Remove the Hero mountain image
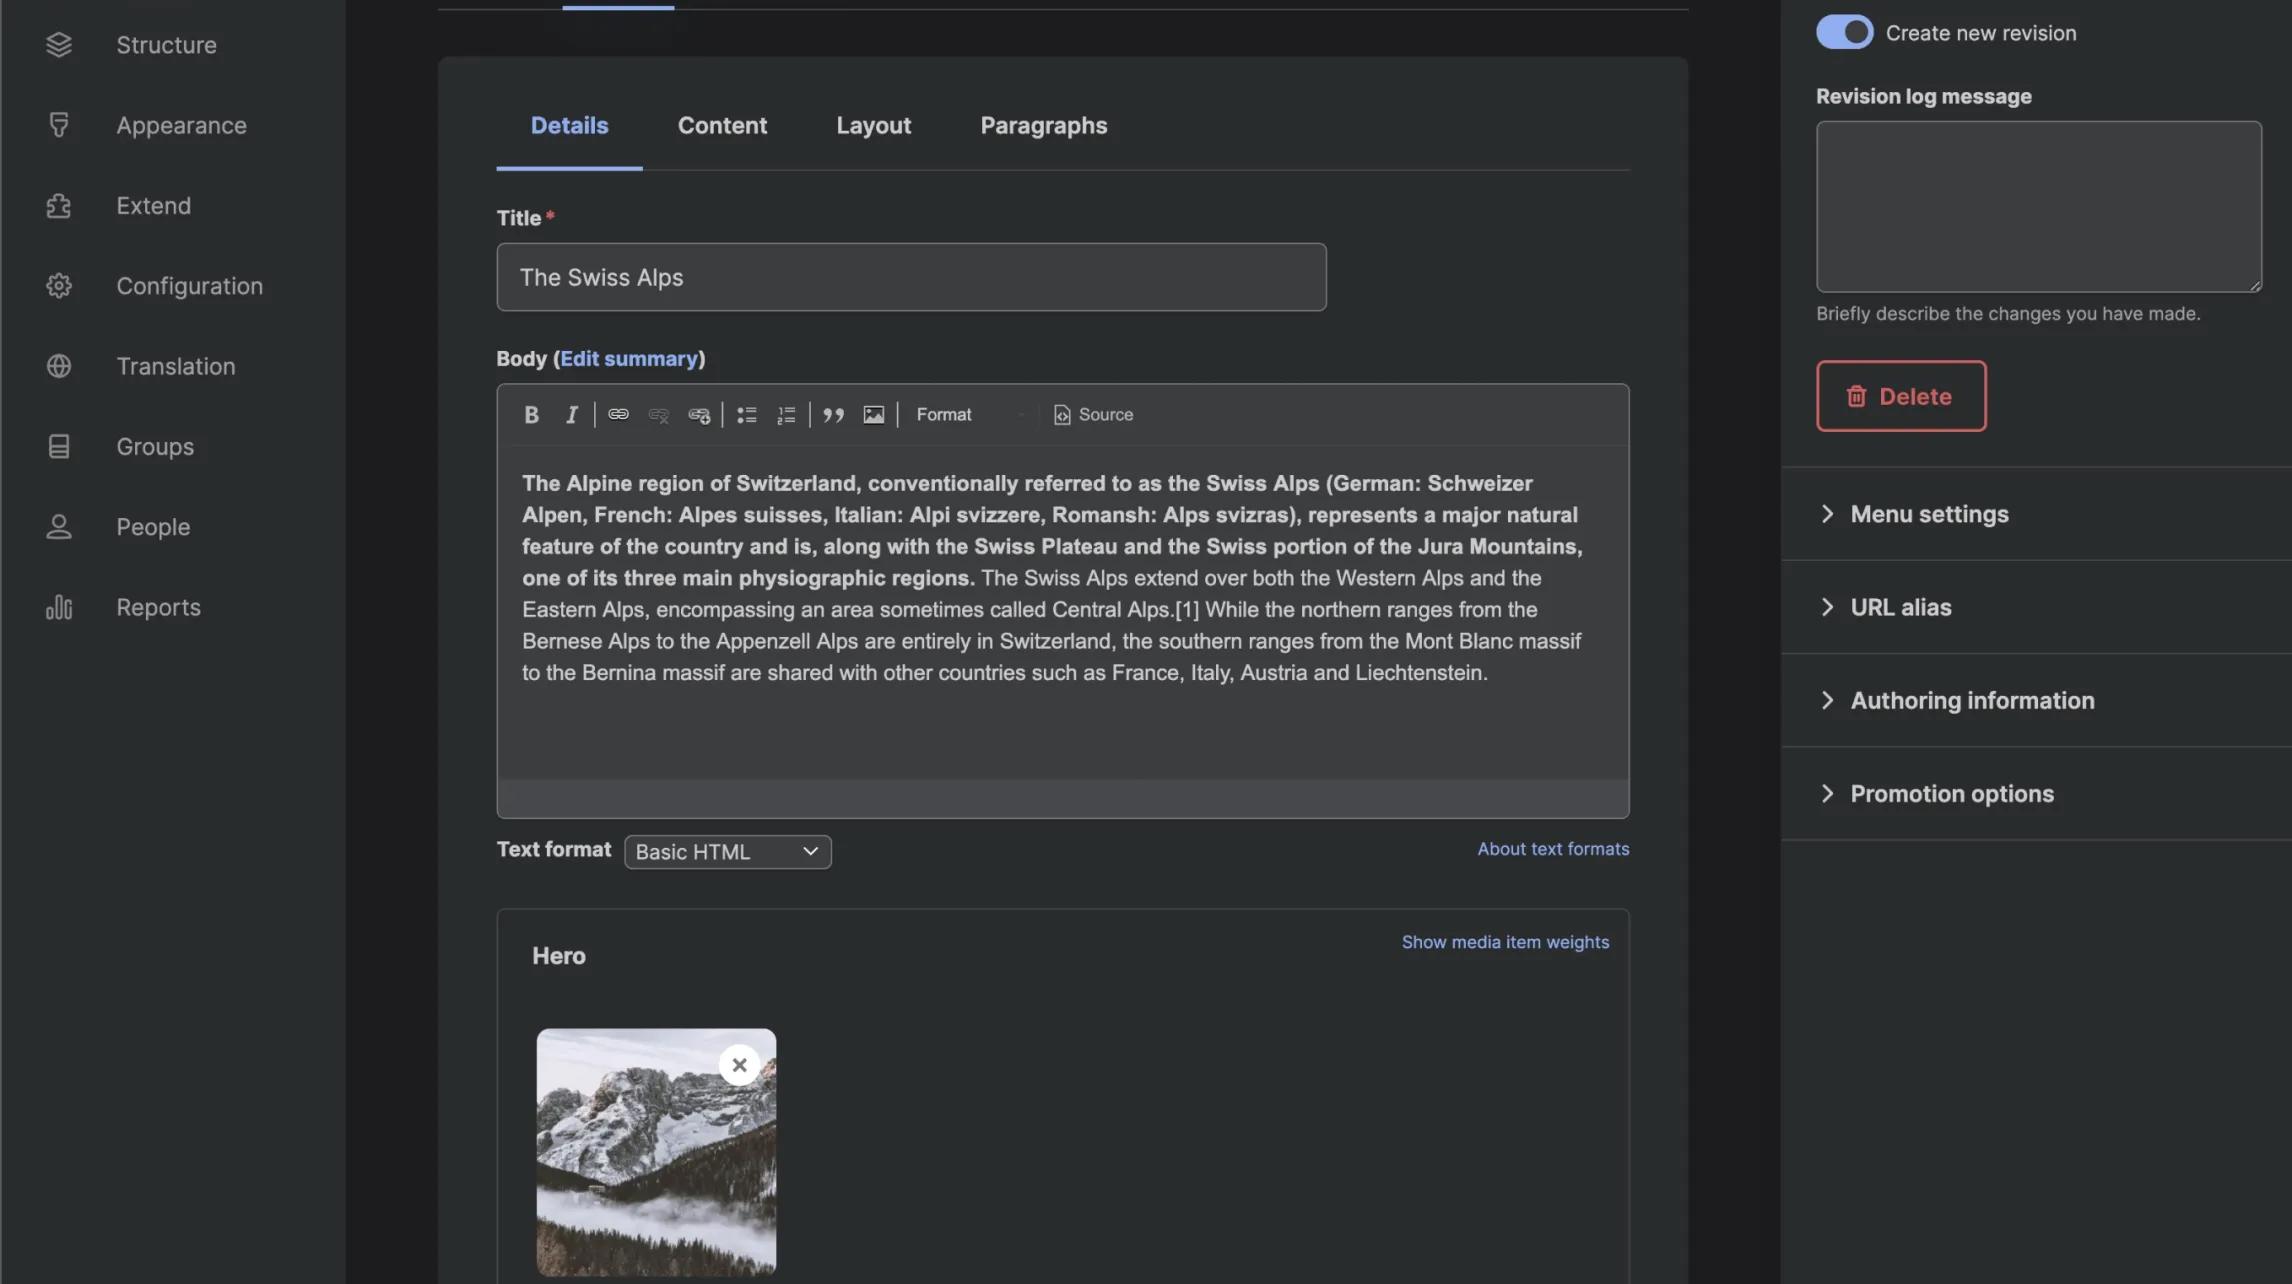The image size is (2292, 1284). point(739,1065)
